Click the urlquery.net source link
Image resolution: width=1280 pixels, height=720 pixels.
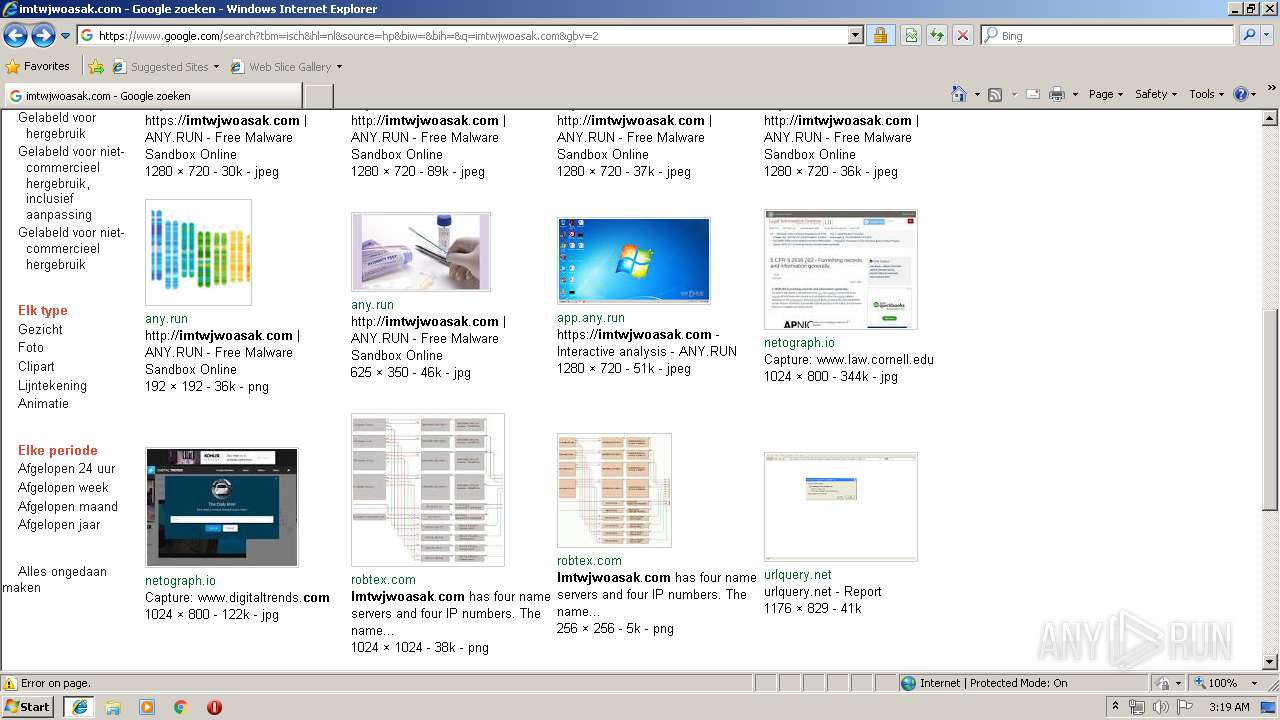(x=797, y=574)
